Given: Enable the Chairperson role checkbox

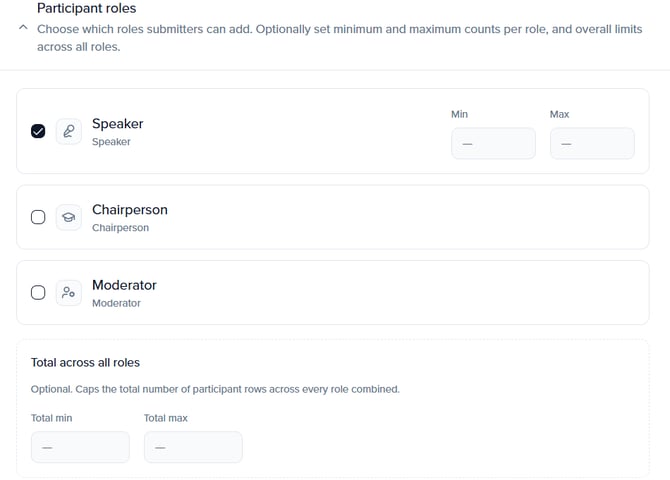Looking at the screenshot, I should click(38, 217).
